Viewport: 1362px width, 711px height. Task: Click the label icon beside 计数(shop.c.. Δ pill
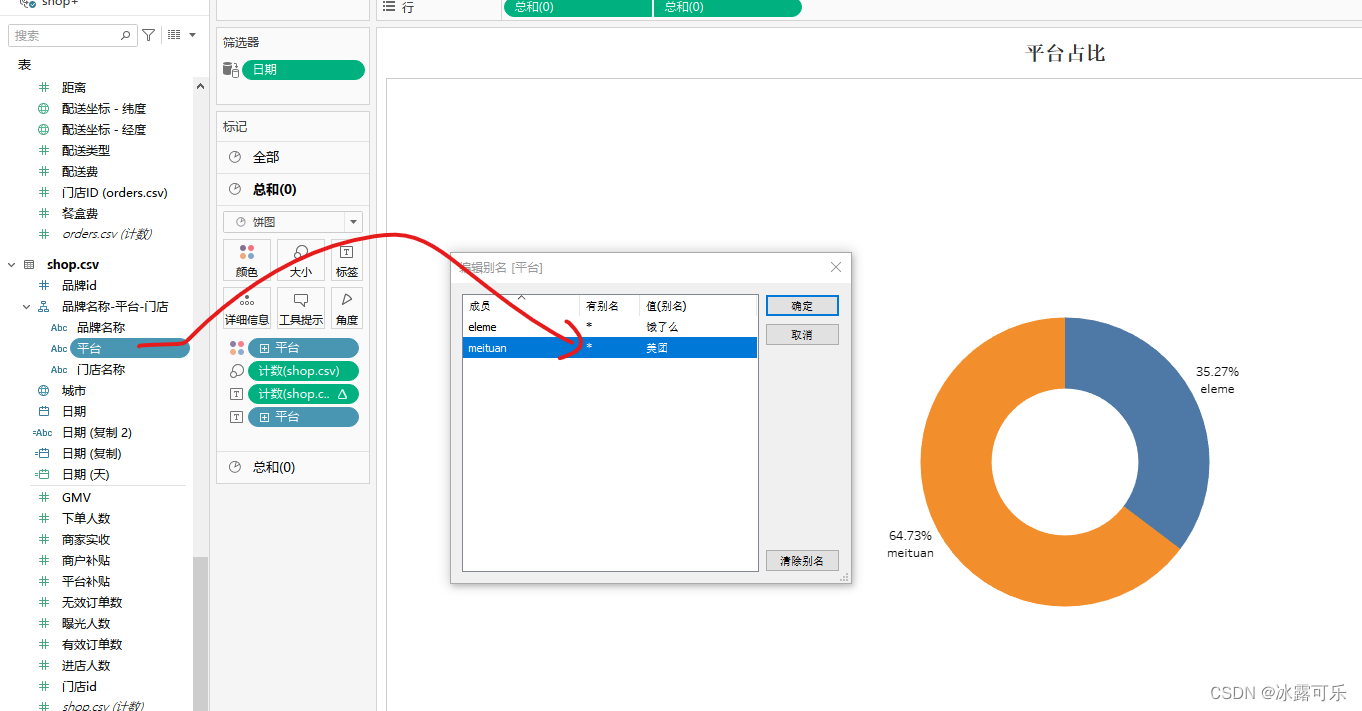pyautogui.click(x=237, y=394)
